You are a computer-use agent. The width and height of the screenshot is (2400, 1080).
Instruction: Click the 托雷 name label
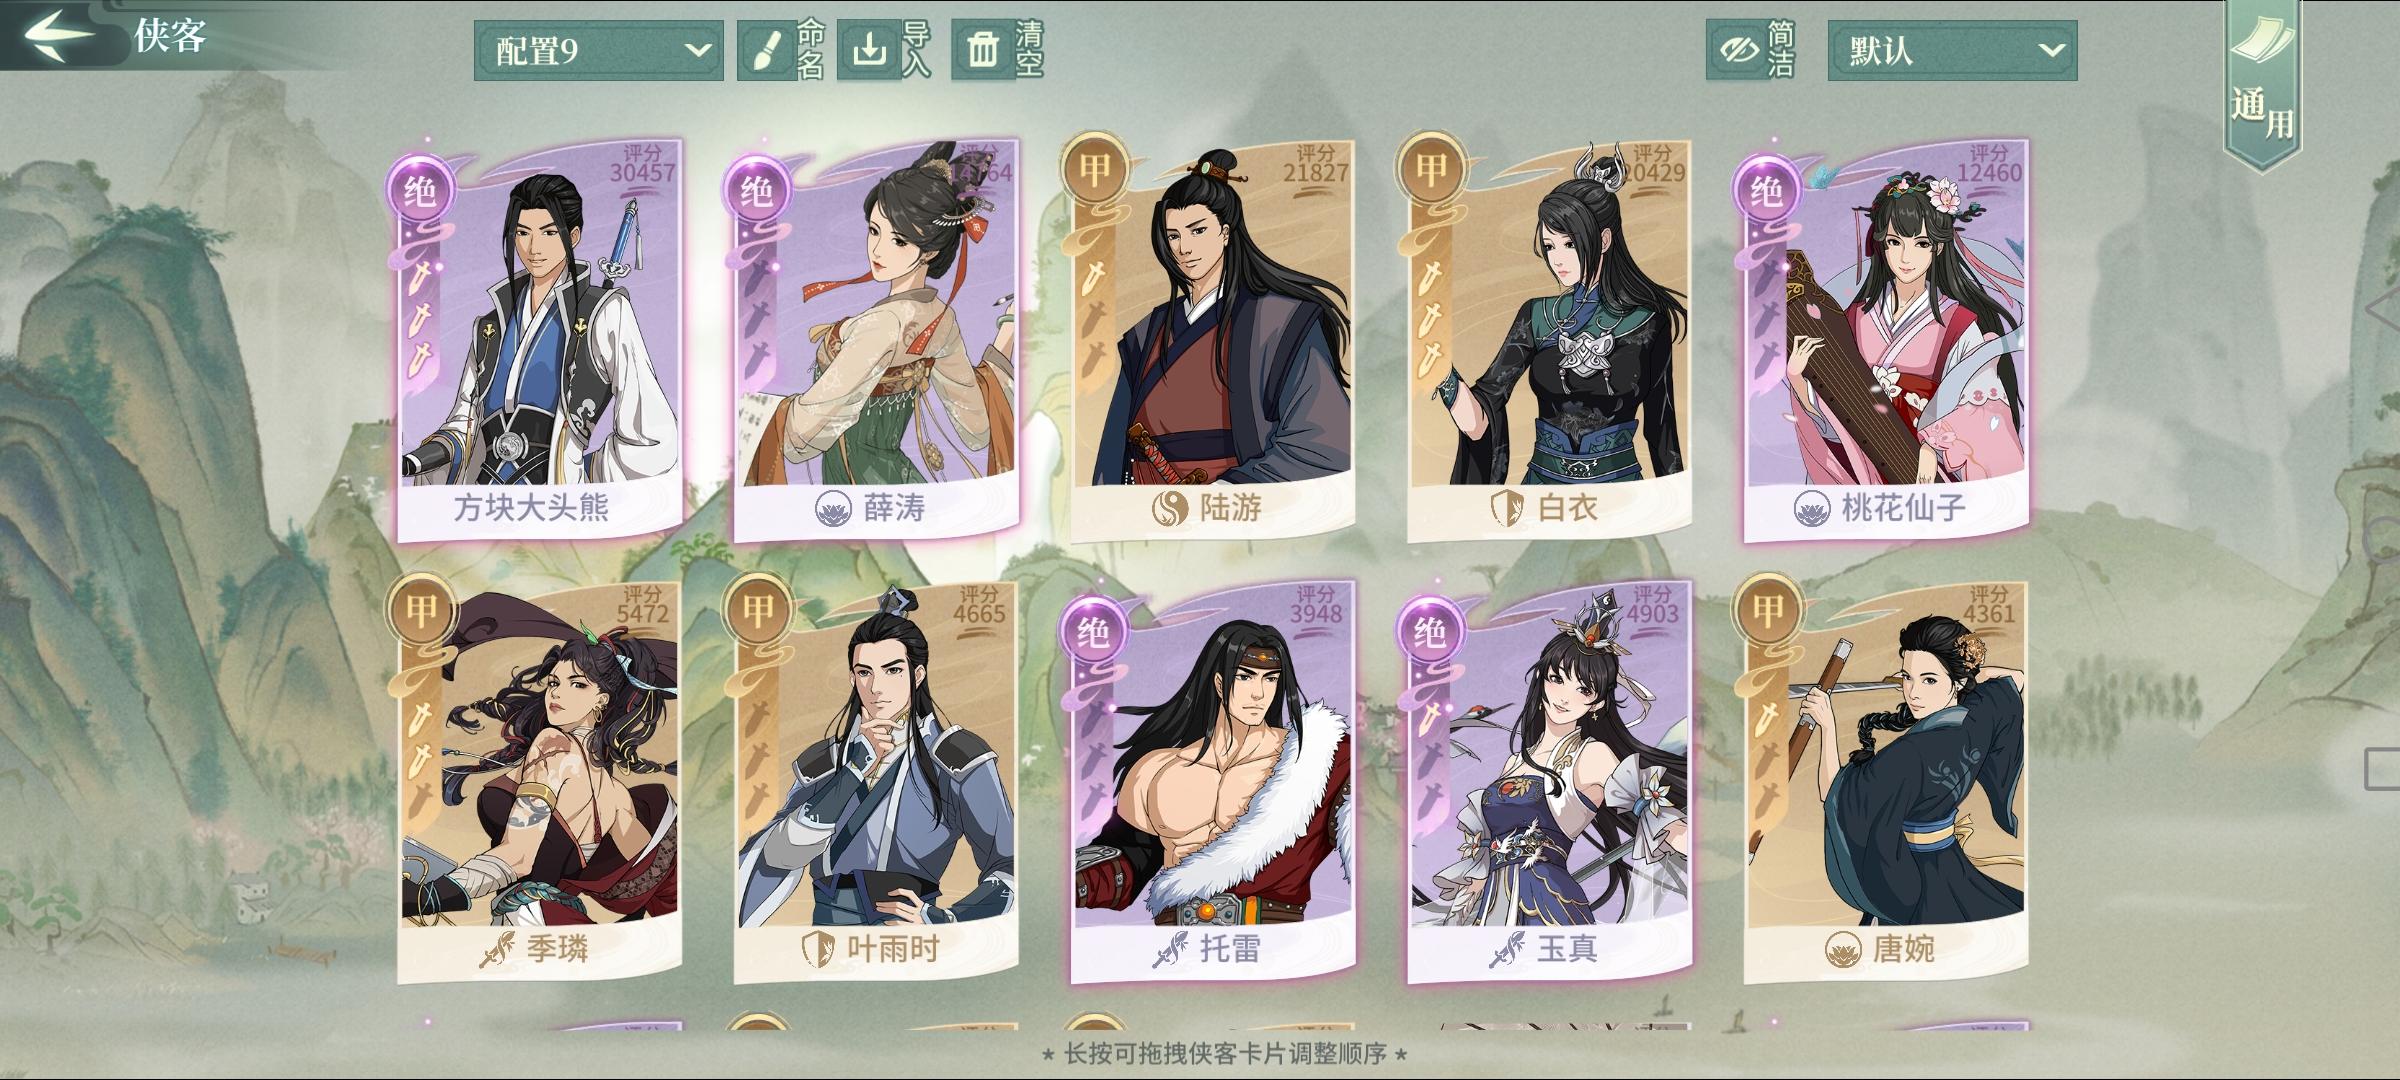1230,948
